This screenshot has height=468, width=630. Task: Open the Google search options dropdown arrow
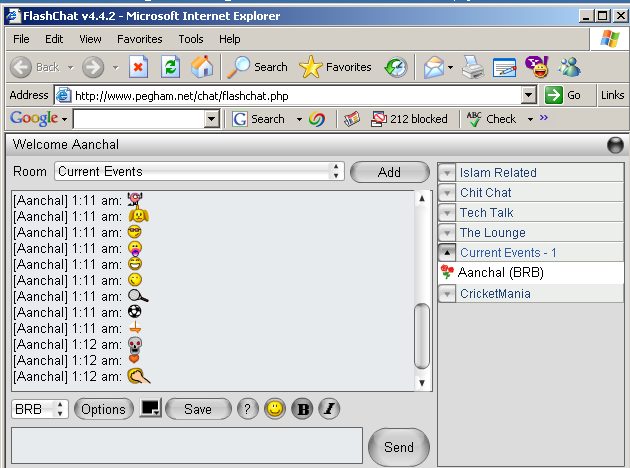click(x=299, y=119)
